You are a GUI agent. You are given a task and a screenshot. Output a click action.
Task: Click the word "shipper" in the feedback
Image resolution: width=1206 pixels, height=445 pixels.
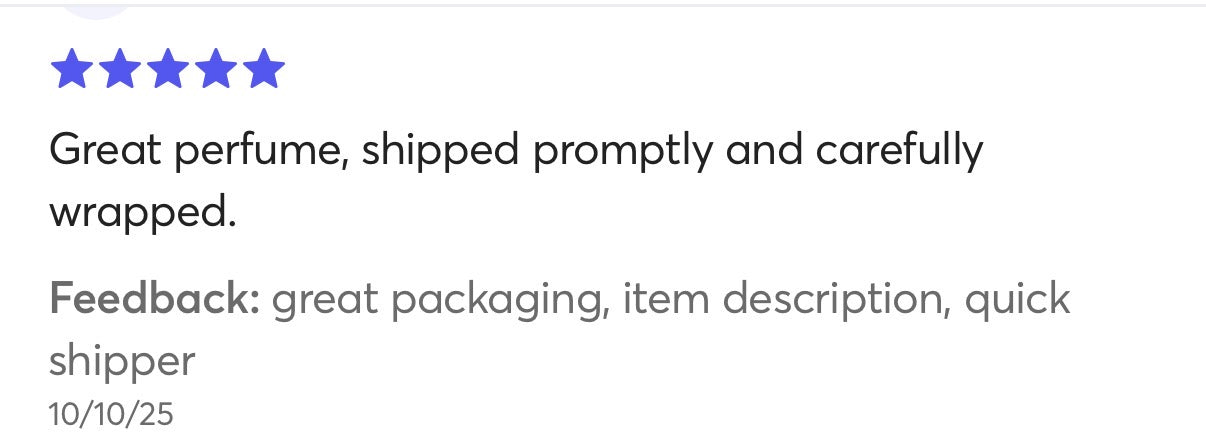122,361
